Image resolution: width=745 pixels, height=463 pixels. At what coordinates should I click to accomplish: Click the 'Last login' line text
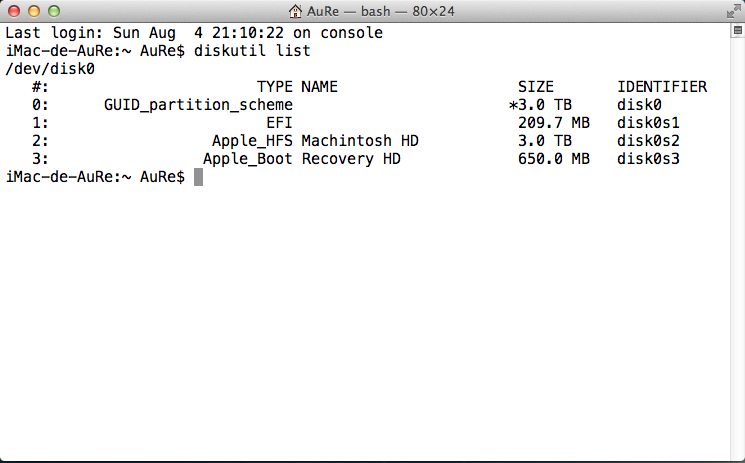click(x=194, y=33)
